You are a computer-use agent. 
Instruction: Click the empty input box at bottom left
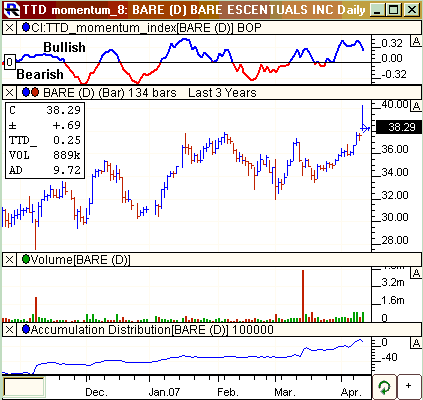click(23, 387)
